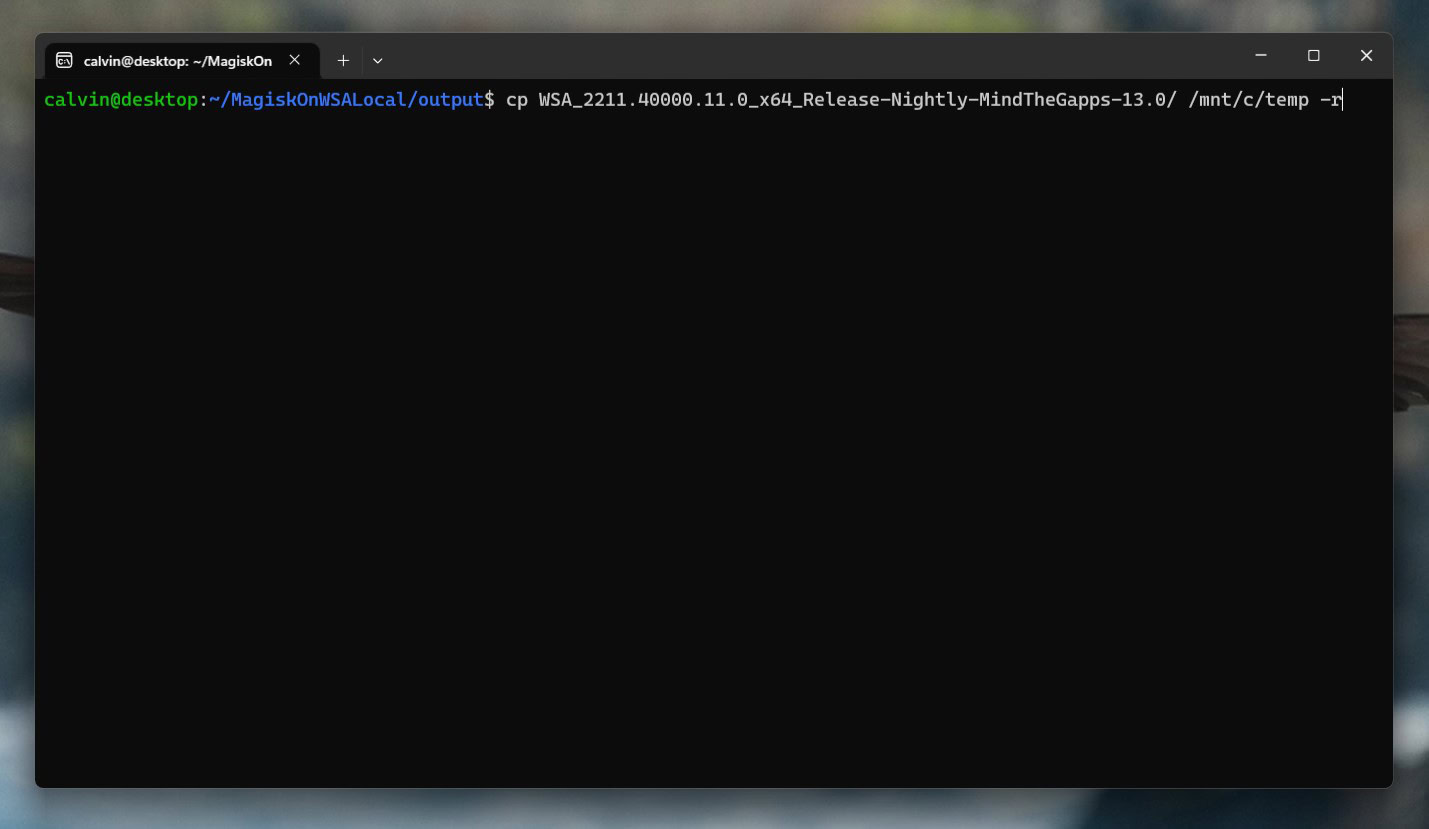This screenshot has height=829, width=1429.
Task: Close the calvin@desktop terminal tab
Action: click(x=295, y=60)
